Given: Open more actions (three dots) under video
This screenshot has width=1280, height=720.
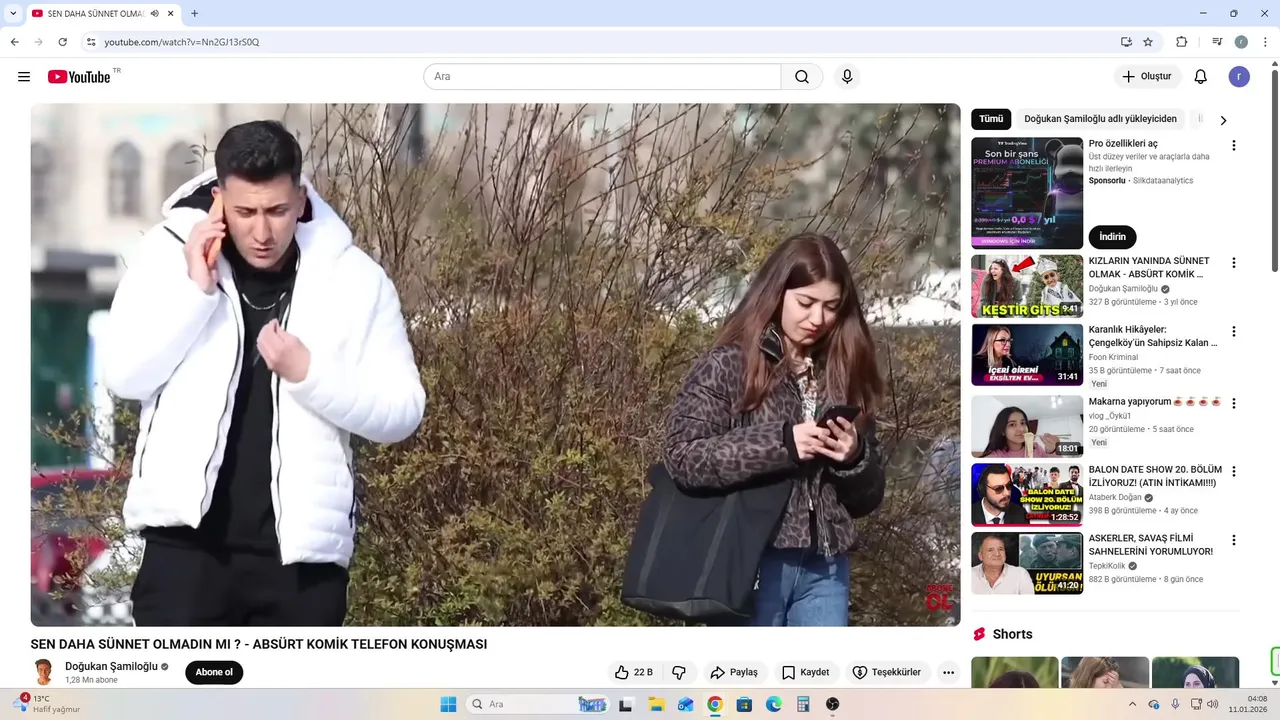Looking at the screenshot, I should coord(948,672).
